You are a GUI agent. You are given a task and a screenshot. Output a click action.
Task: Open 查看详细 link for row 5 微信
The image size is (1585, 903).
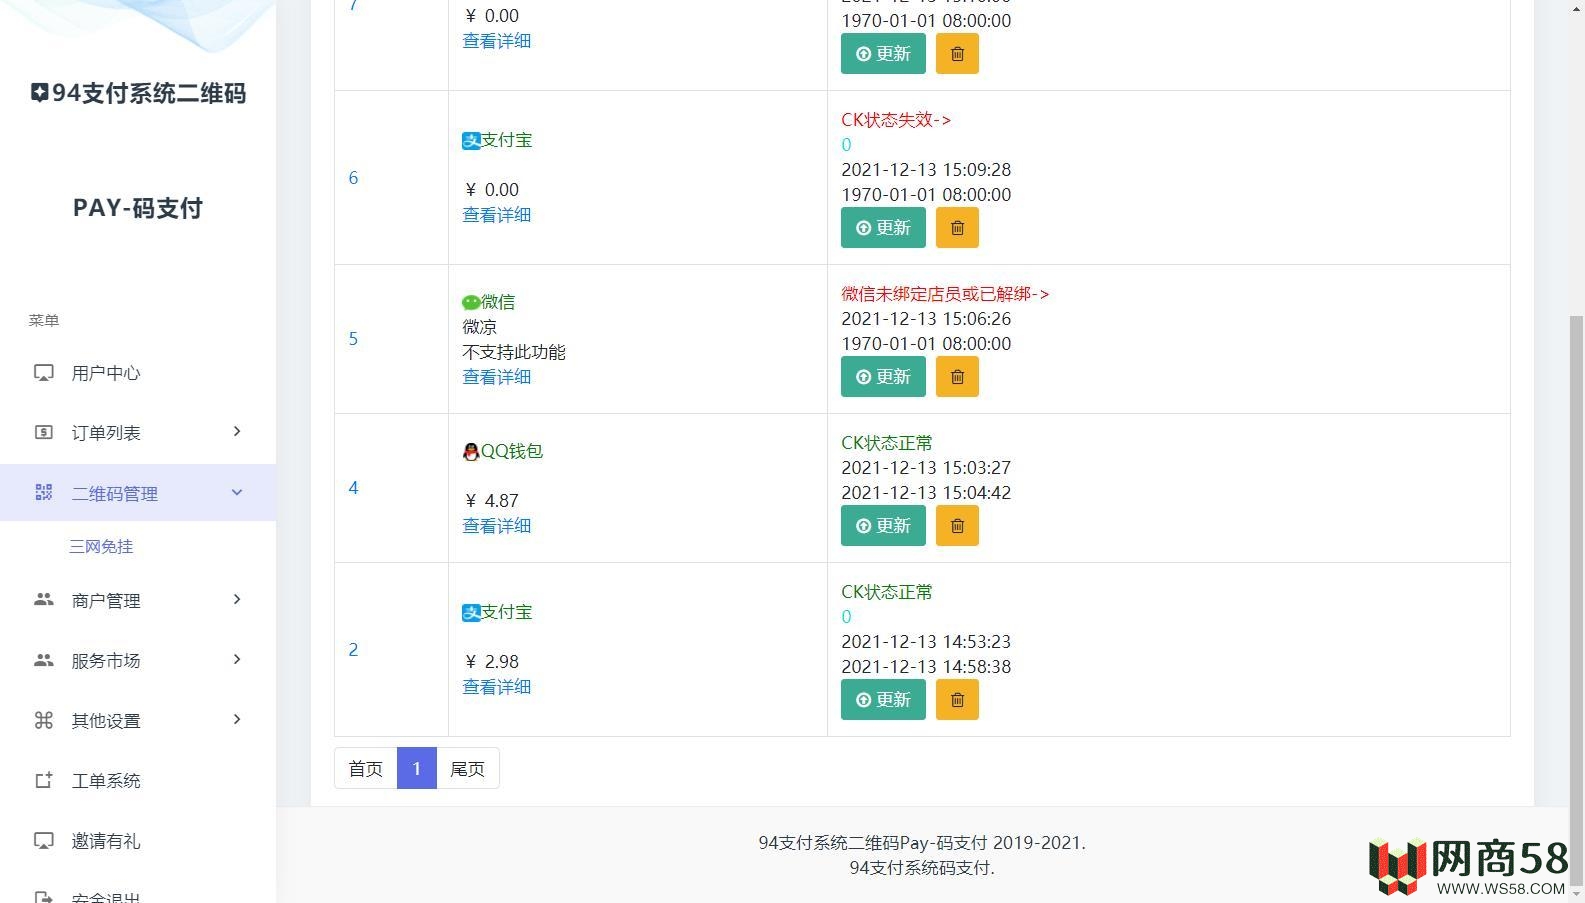coord(496,377)
